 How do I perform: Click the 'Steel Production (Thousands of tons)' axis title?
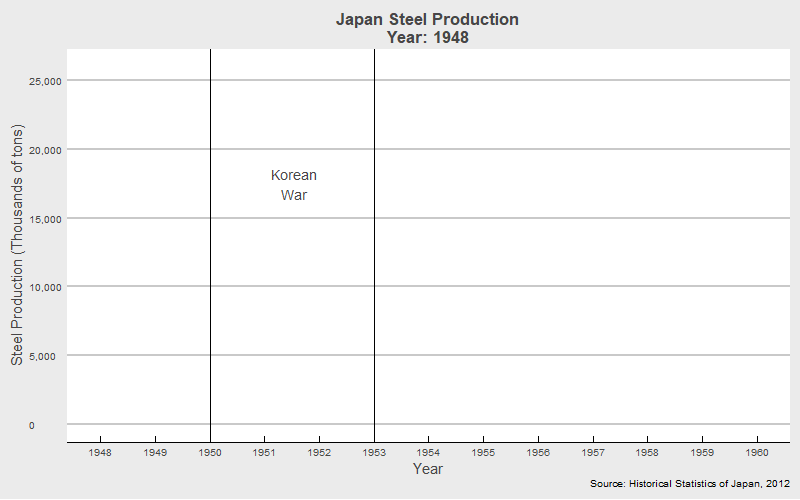pos(17,245)
